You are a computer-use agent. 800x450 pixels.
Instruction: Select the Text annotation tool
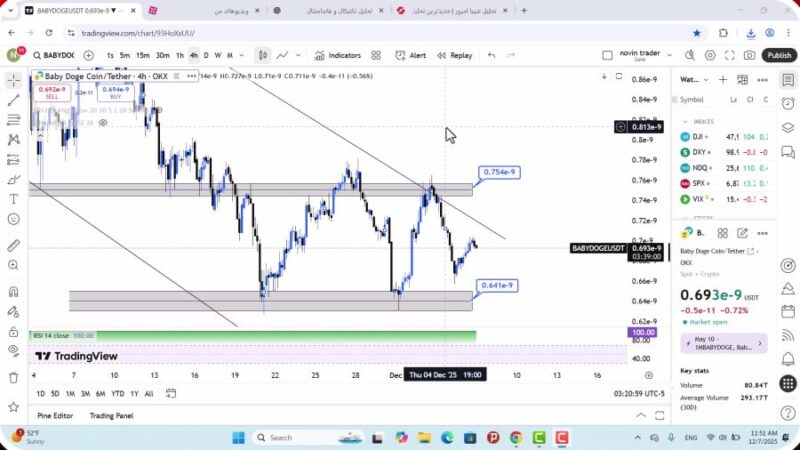coord(13,199)
